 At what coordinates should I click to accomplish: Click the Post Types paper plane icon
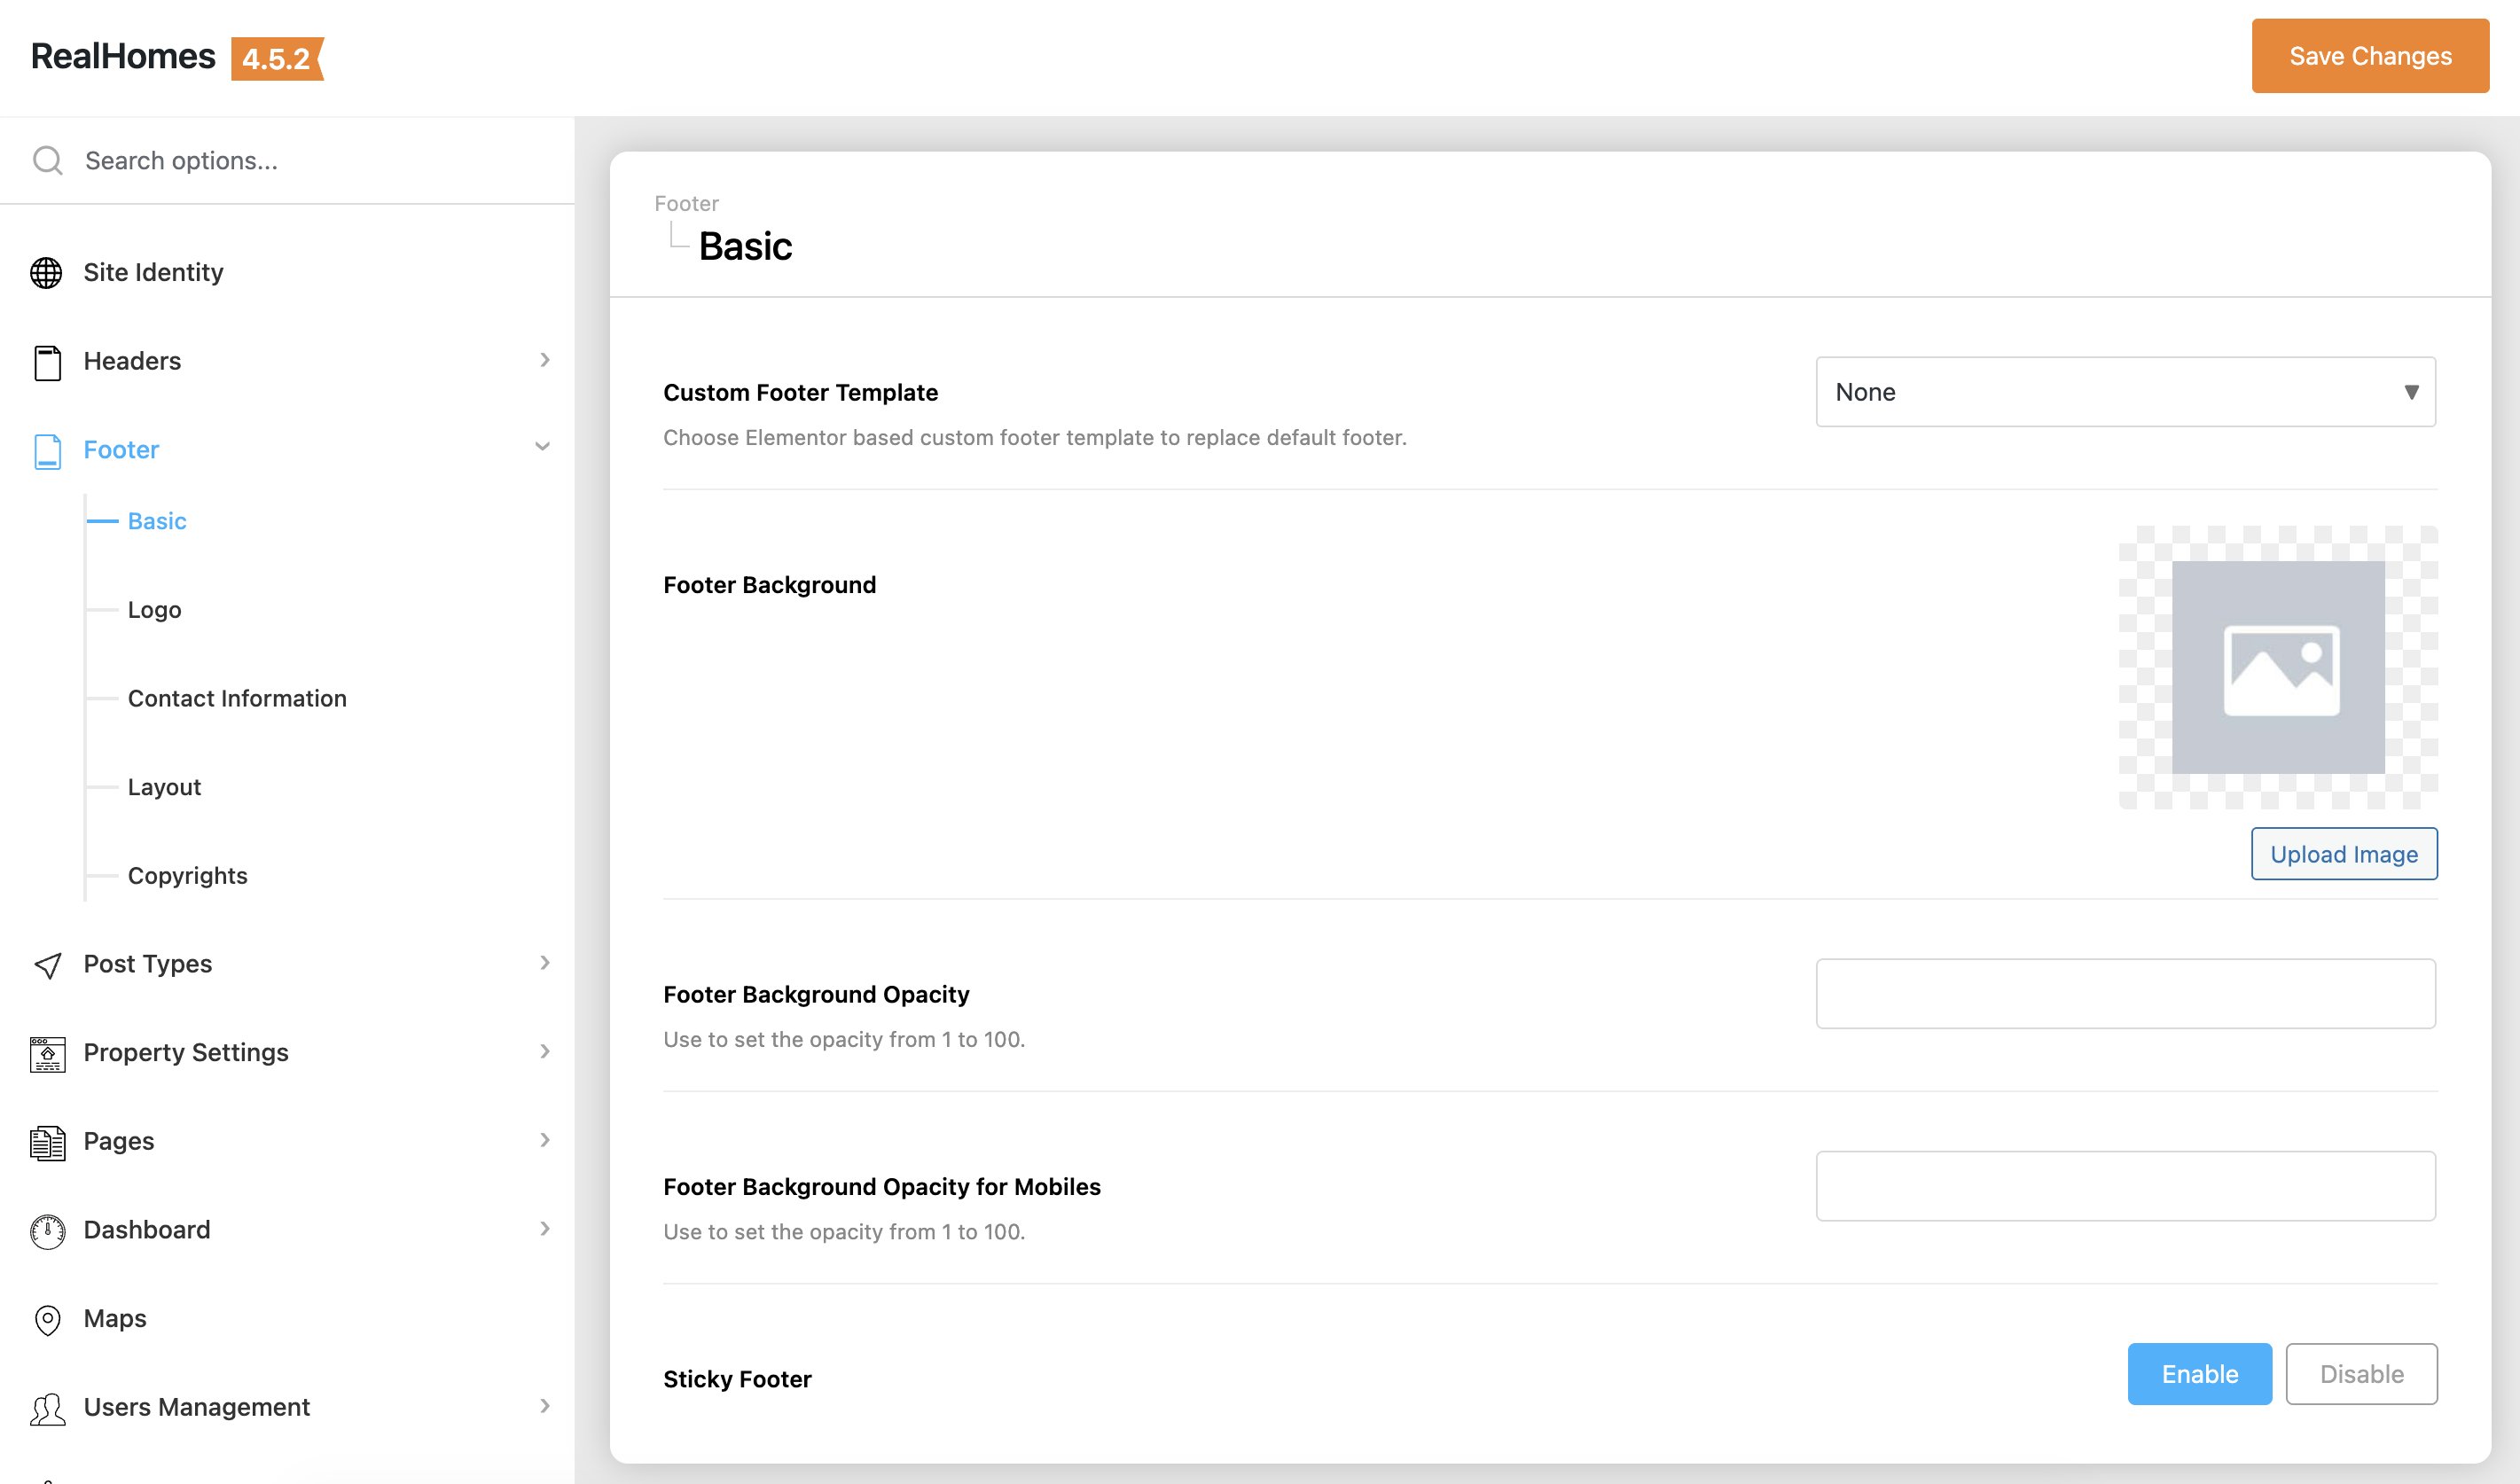(x=47, y=965)
